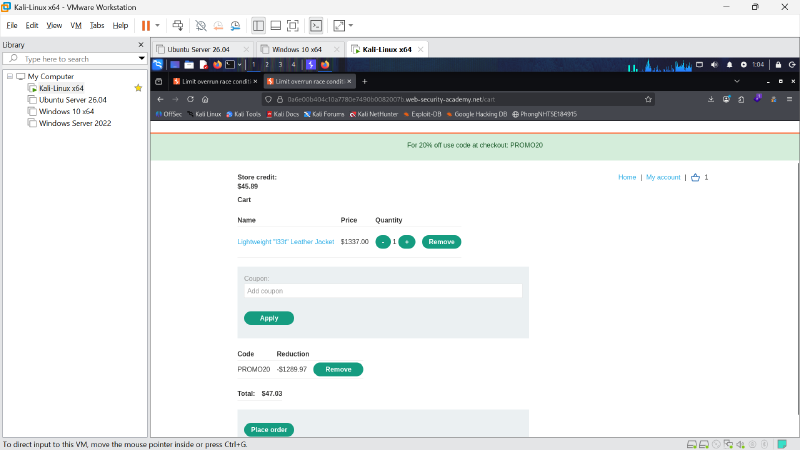Viewport: 800px width, 450px height.
Task: Open the shopping basket icon
Action: pyautogui.click(x=695, y=178)
